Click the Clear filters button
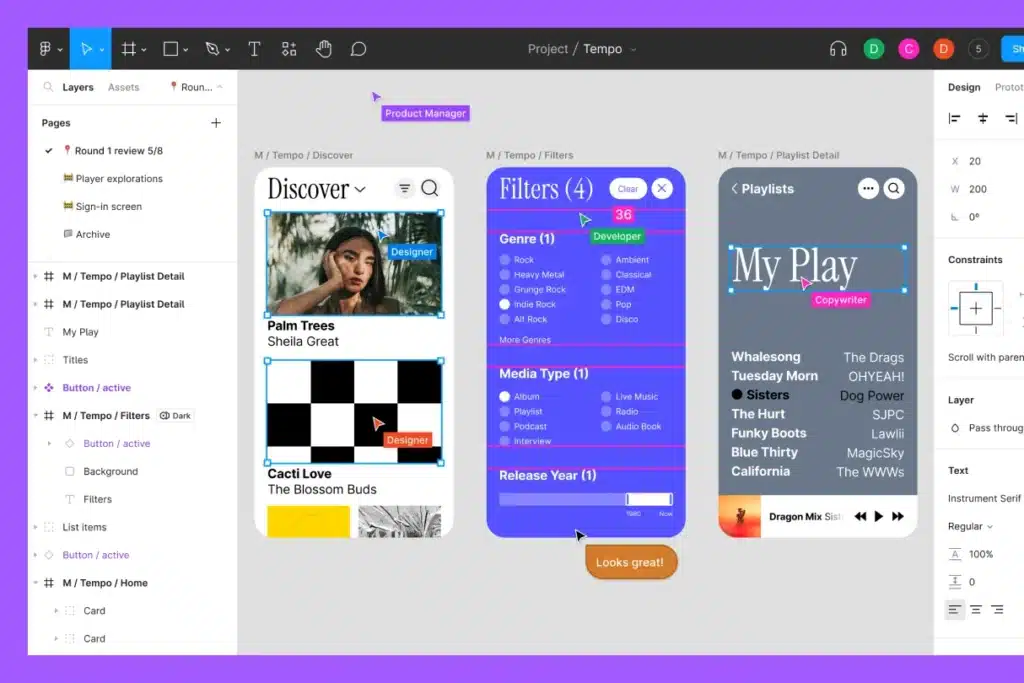 coord(628,189)
